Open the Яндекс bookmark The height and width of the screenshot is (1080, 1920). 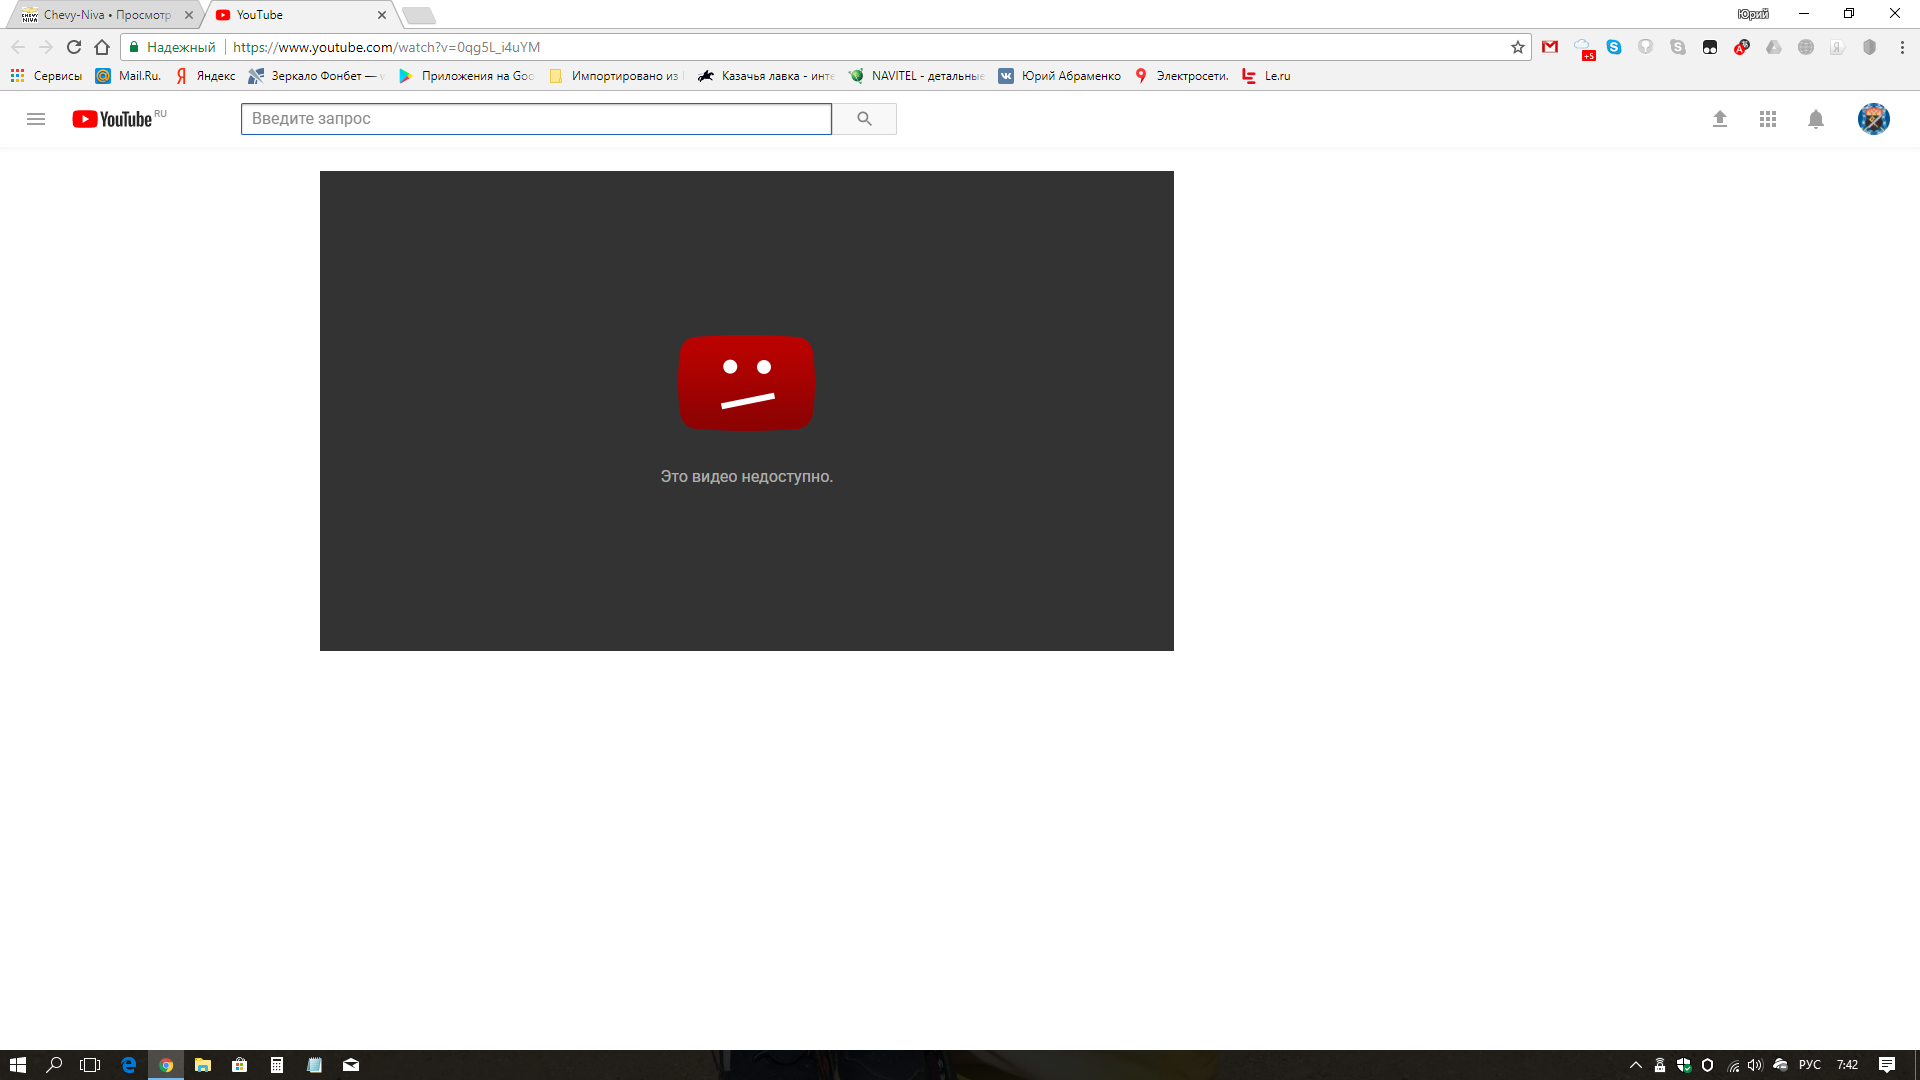(205, 76)
